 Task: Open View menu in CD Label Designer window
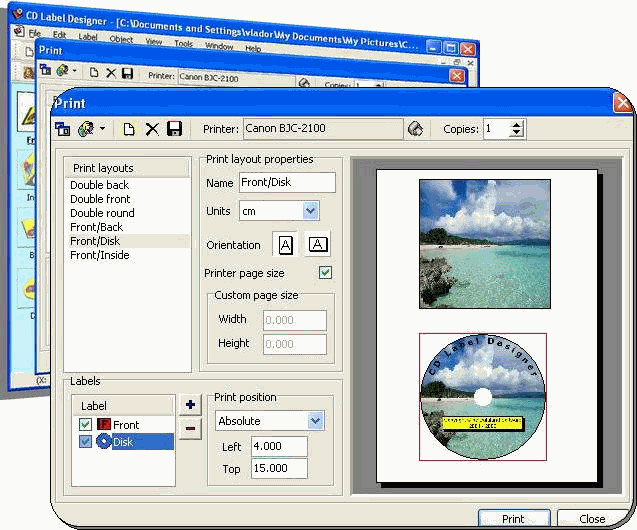click(x=154, y=41)
